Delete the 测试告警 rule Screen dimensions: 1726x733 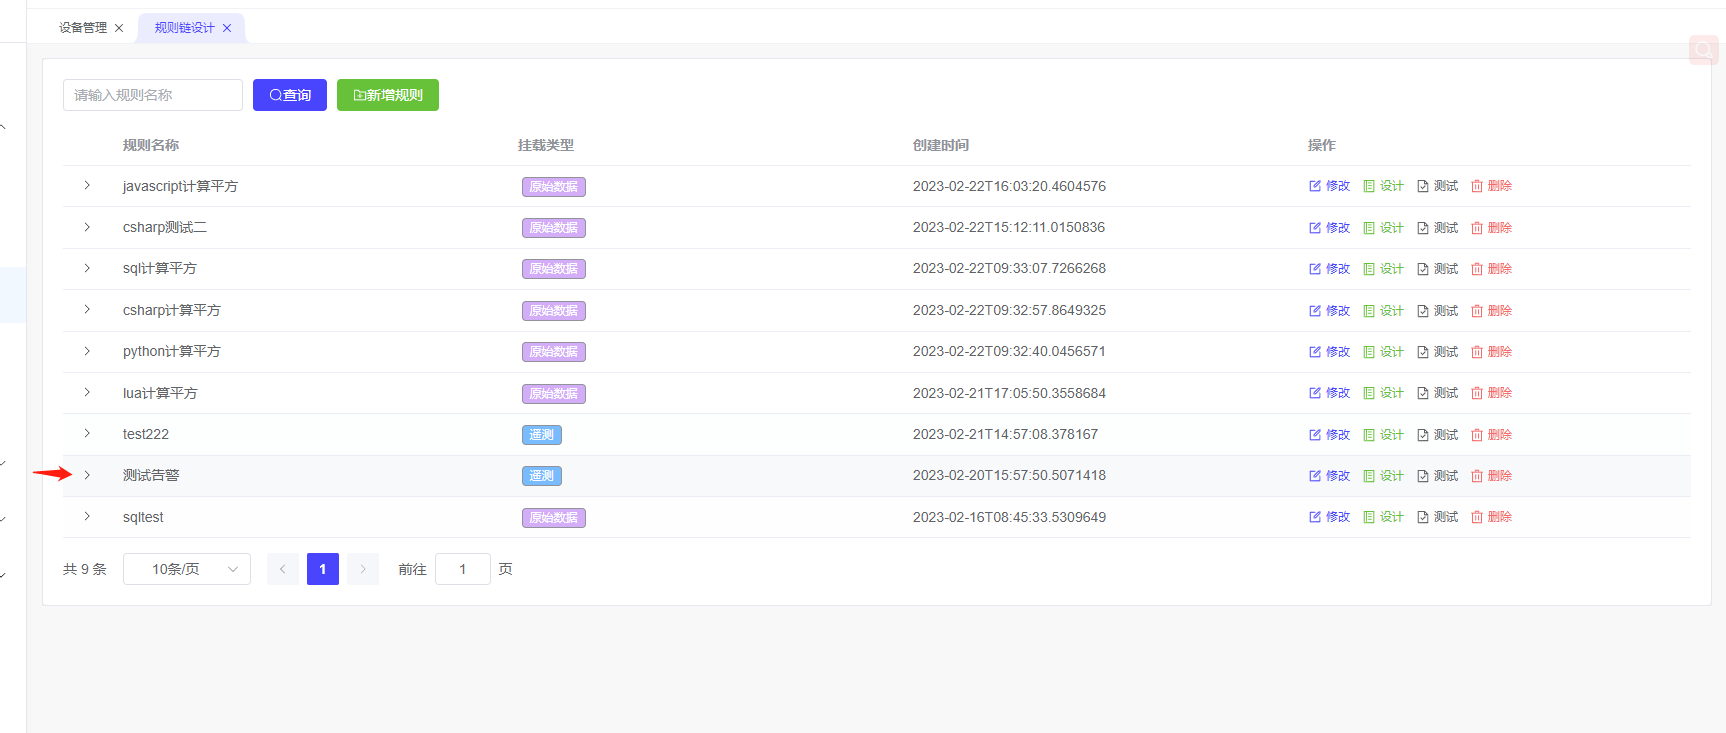pyautogui.click(x=1491, y=476)
